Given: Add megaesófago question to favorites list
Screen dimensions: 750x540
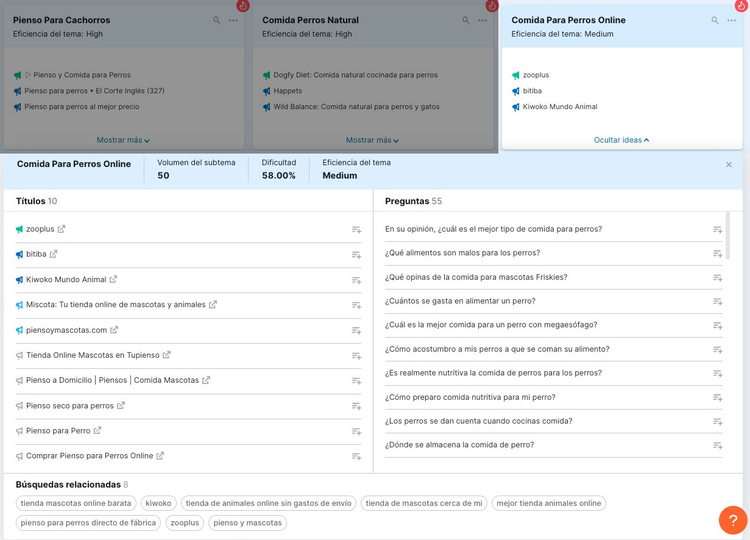Looking at the screenshot, I should pos(717,326).
